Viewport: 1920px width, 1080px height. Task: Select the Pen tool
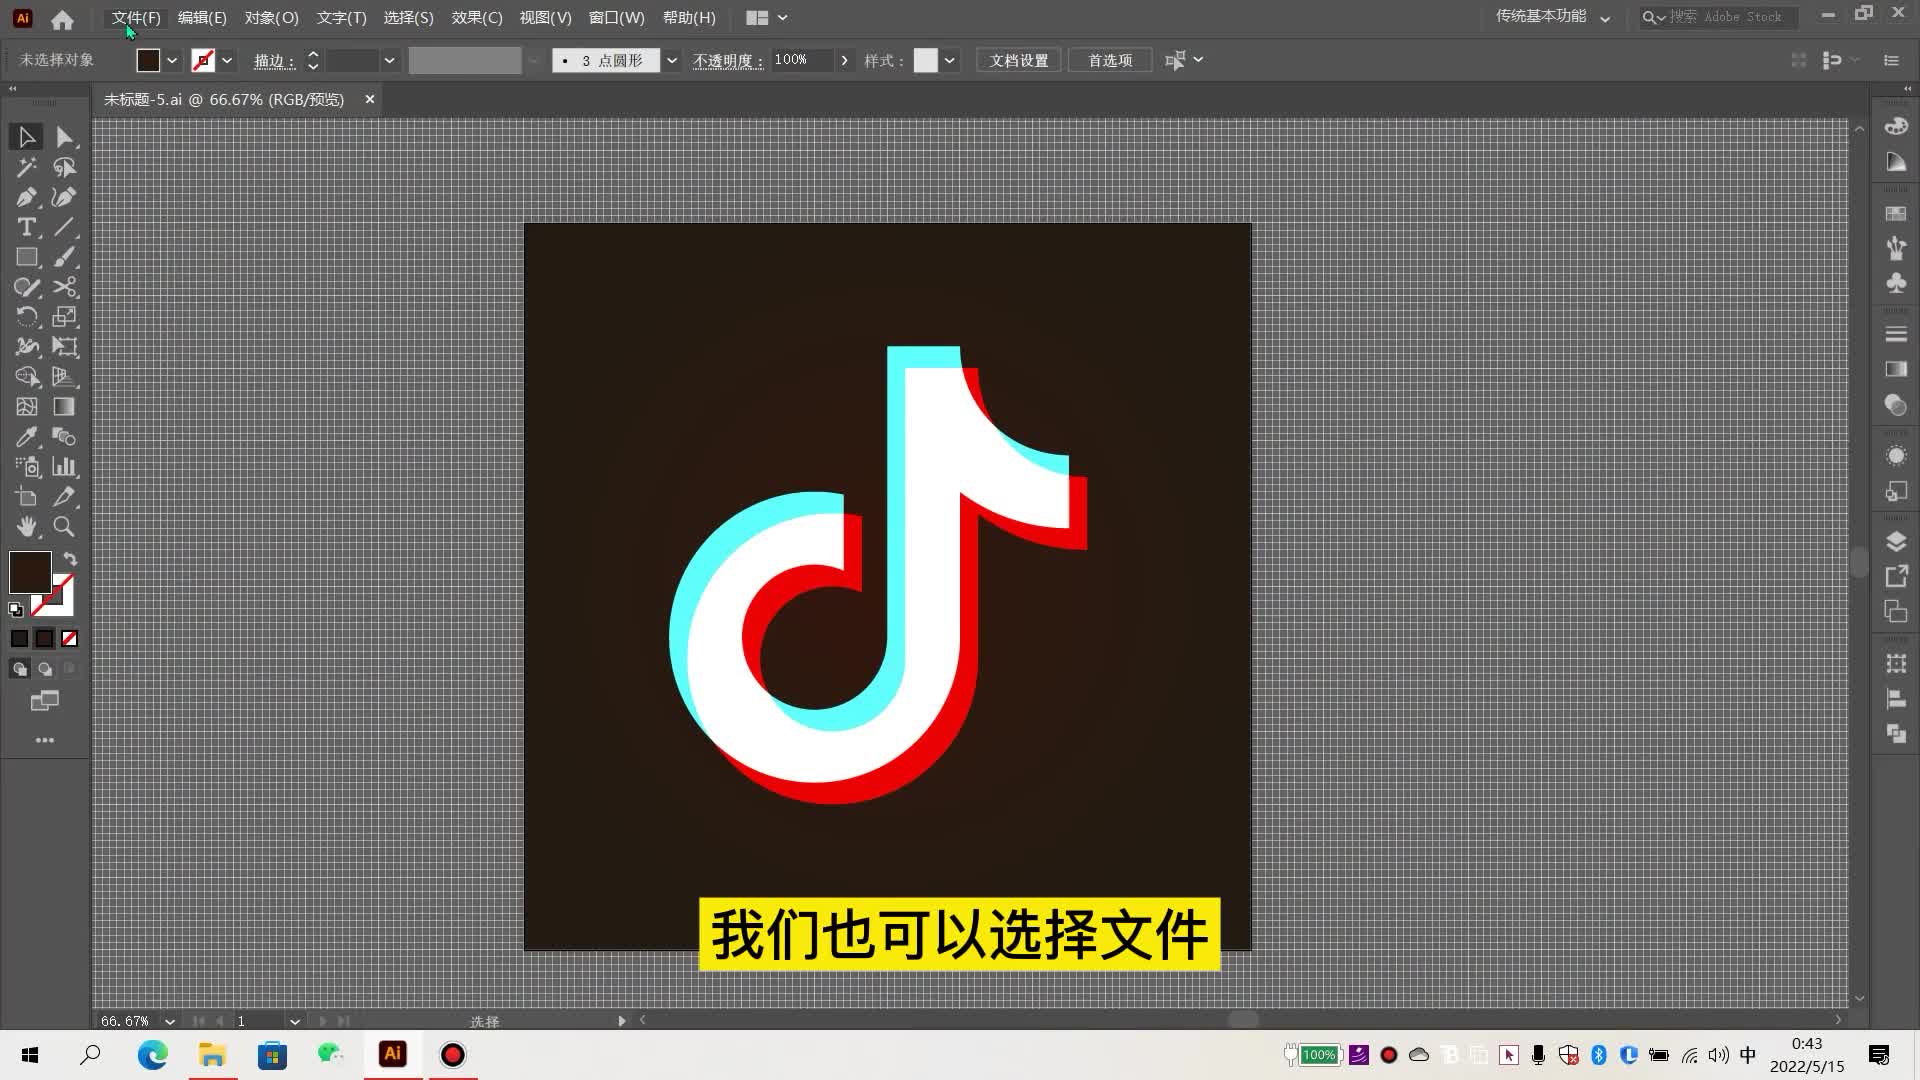pos(26,197)
